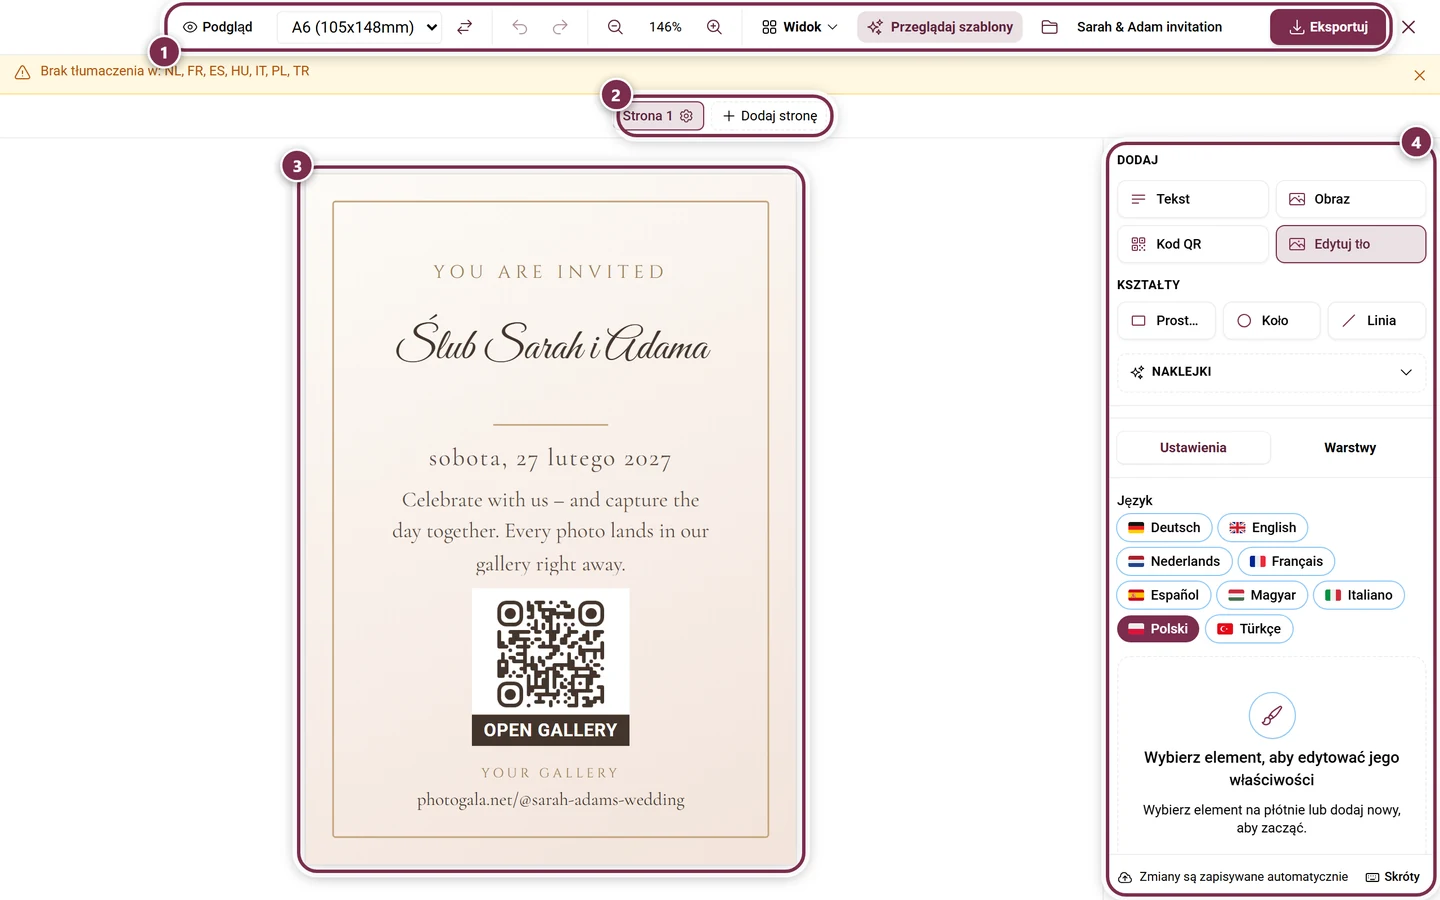Undo the last change
Viewport: 1440px width, 900px height.
click(520, 27)
